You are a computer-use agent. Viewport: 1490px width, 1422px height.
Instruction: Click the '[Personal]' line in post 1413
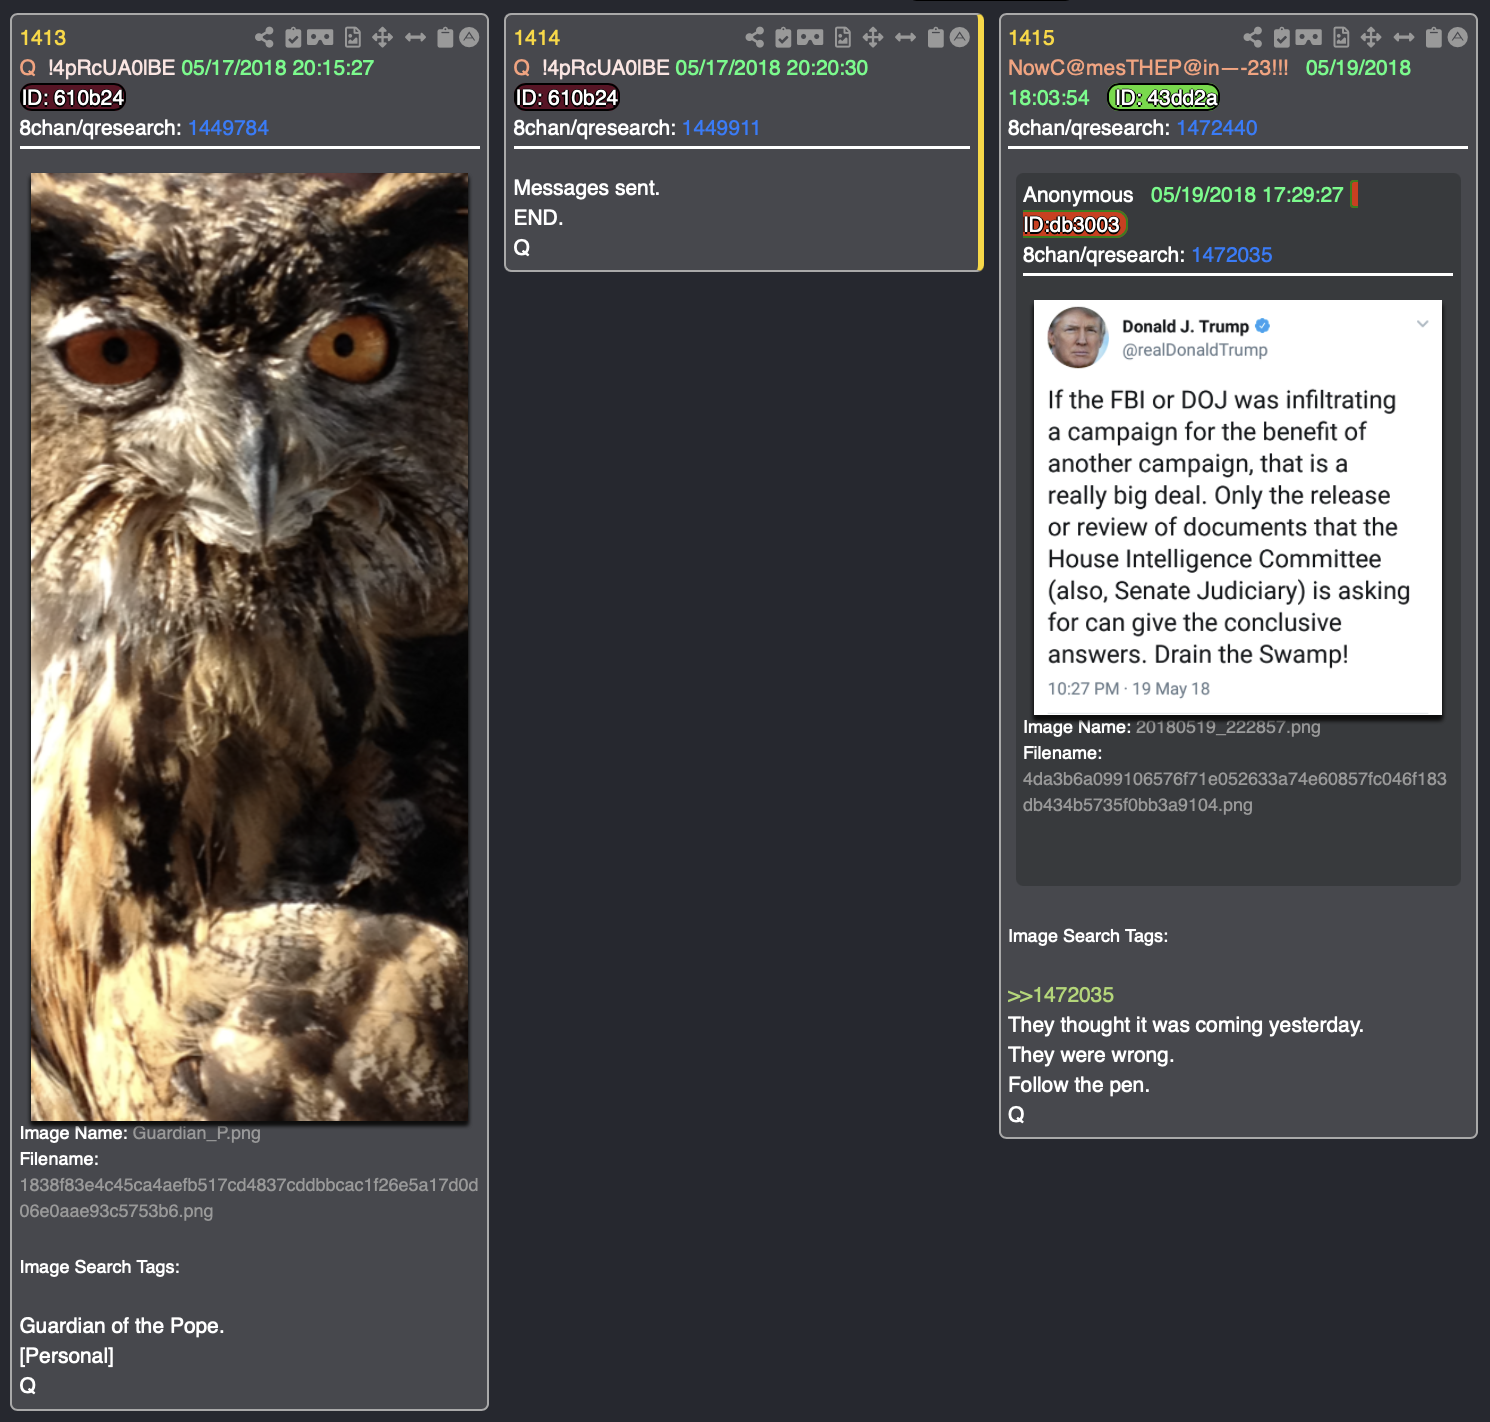[67, 1356]
